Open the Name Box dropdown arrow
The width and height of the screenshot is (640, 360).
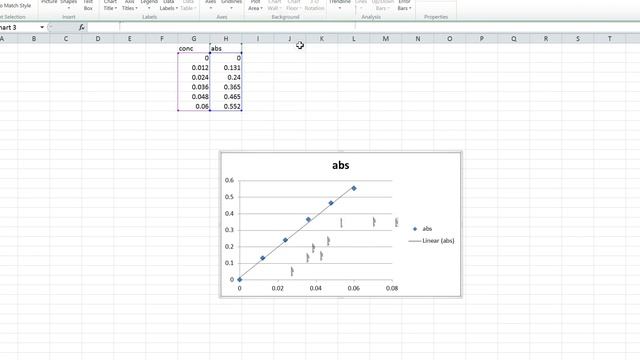[x=42, y=27]
